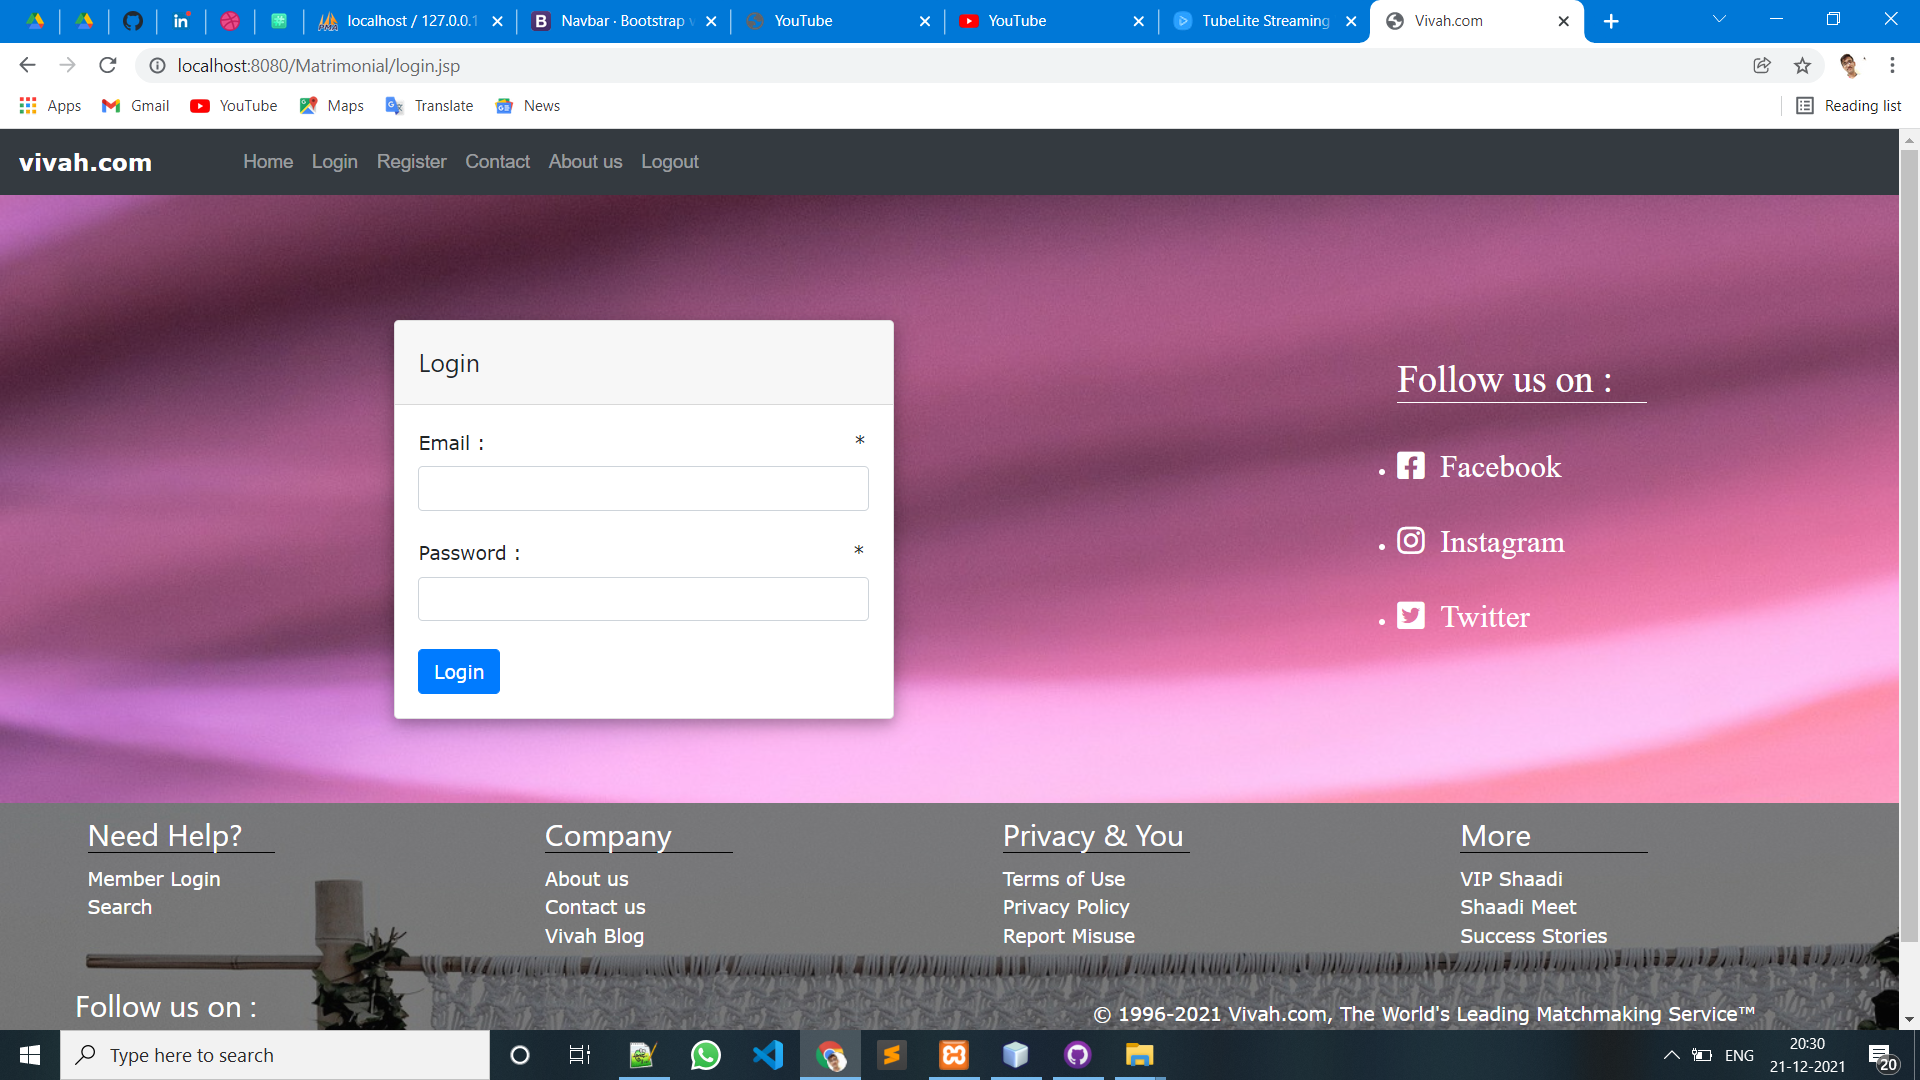This screenshot has height=1080, width=1920.
Task: Click the Twitter icon in Follow us
Action: tap(1410, 616)
